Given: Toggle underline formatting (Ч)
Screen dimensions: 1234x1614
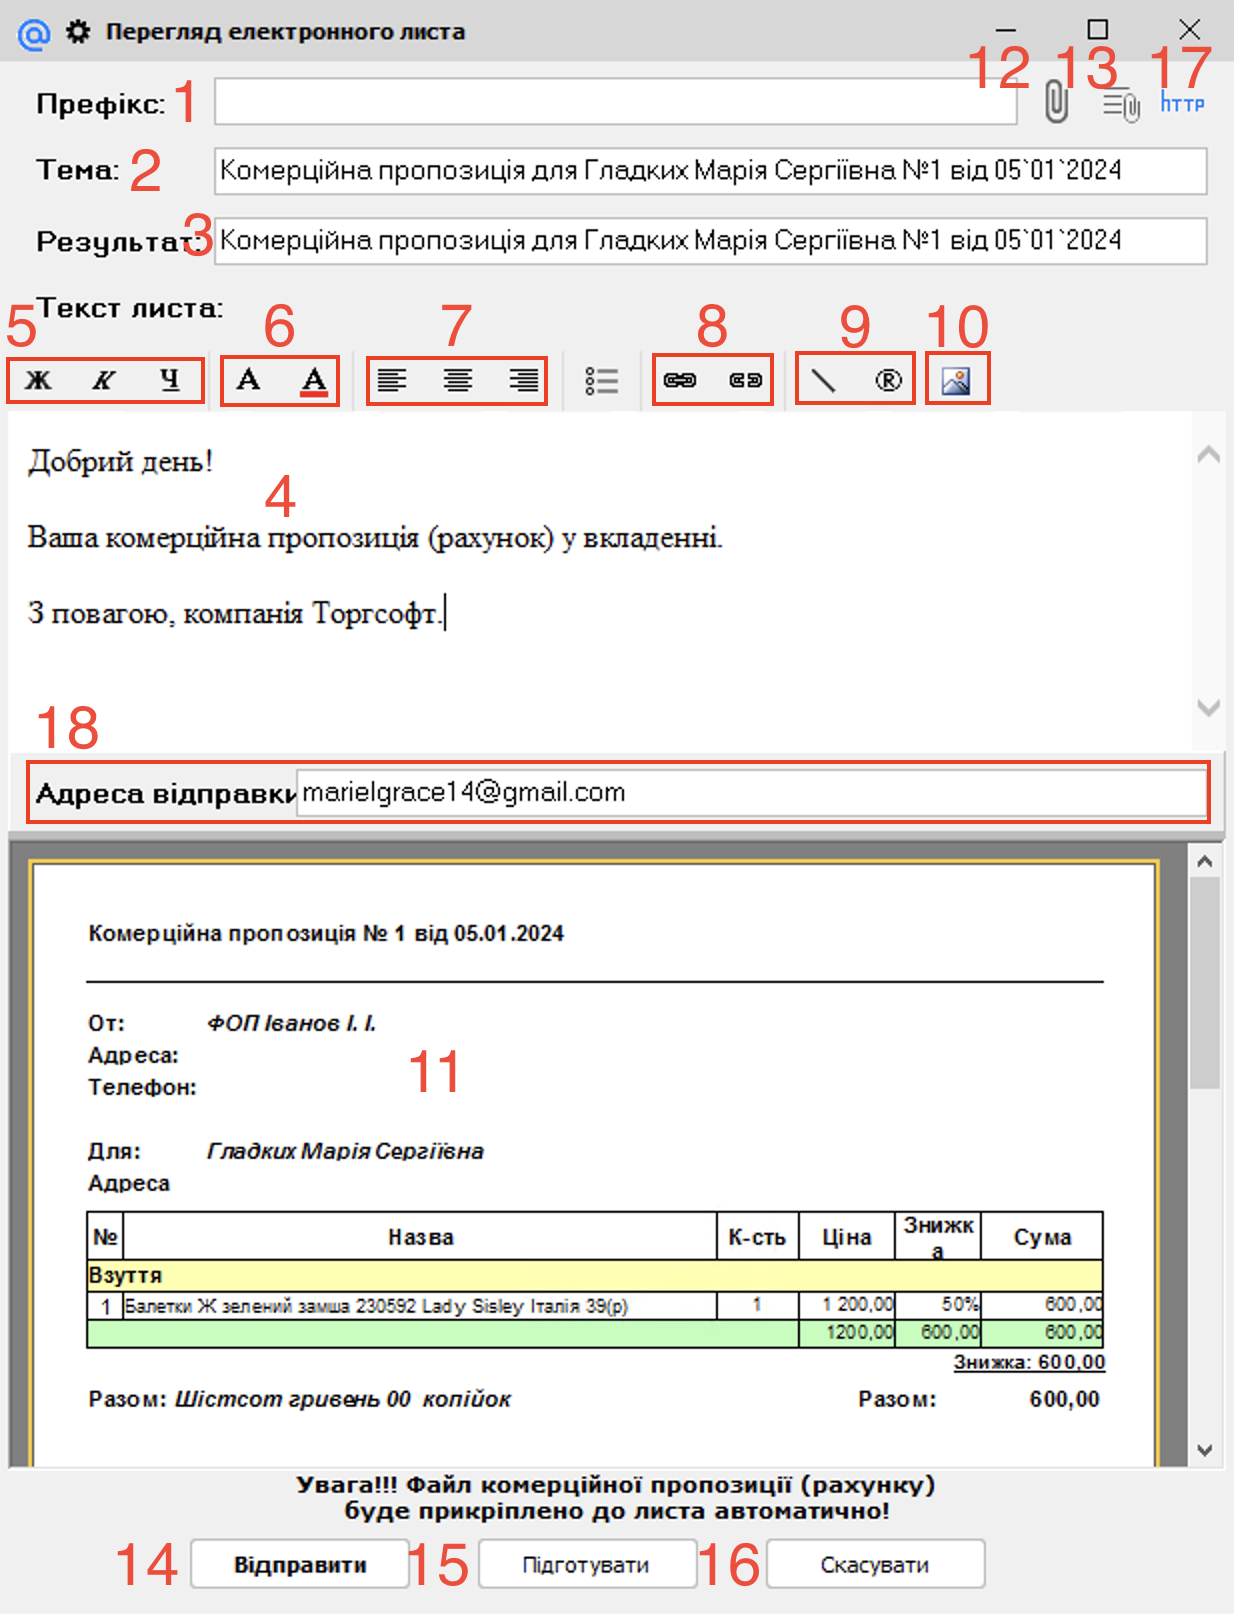Looking at the screenshot, I should coord(170,381).
